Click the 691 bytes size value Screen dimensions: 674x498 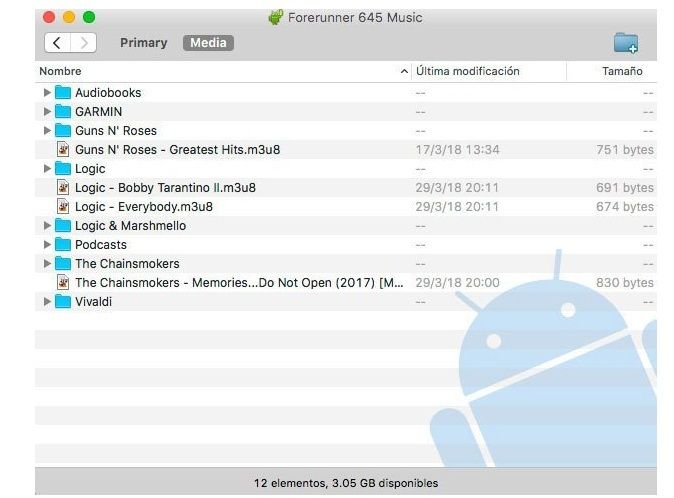[x=625, y=187]
